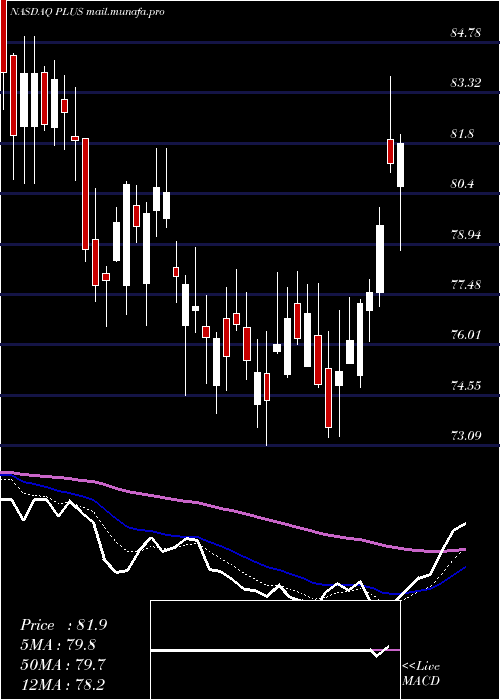
Task: Click the 80.4 price axis label
Action: pos(462,183)
